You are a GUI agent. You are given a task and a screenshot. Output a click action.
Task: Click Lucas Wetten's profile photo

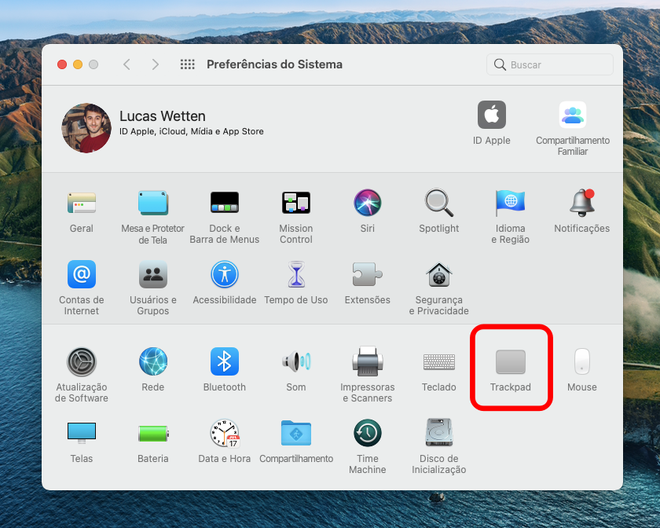(87, 128)
